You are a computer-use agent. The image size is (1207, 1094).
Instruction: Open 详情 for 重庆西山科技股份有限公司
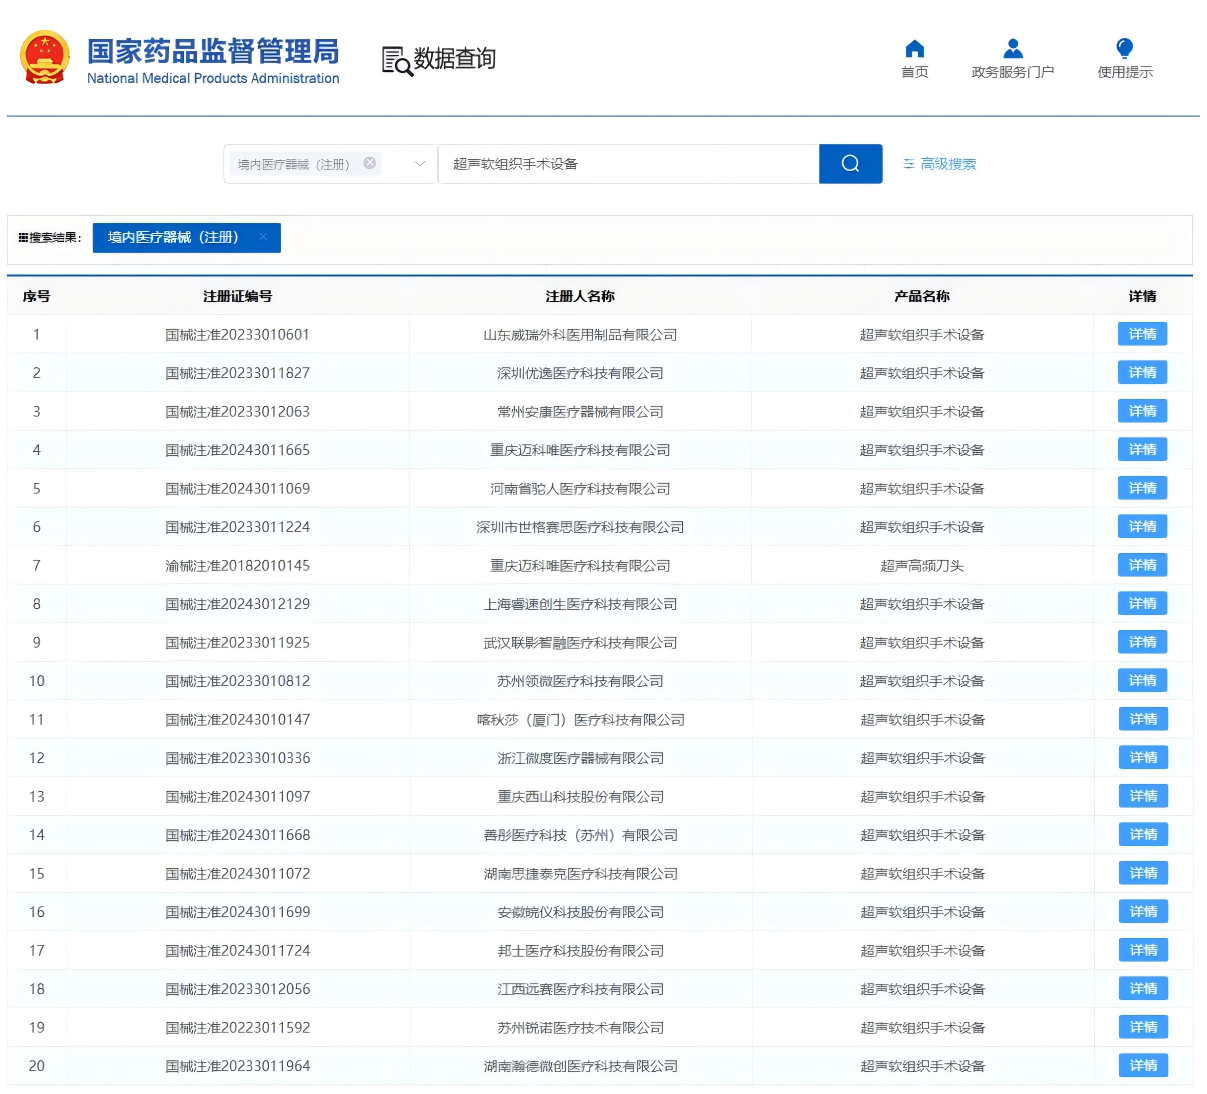point(1142,796)
